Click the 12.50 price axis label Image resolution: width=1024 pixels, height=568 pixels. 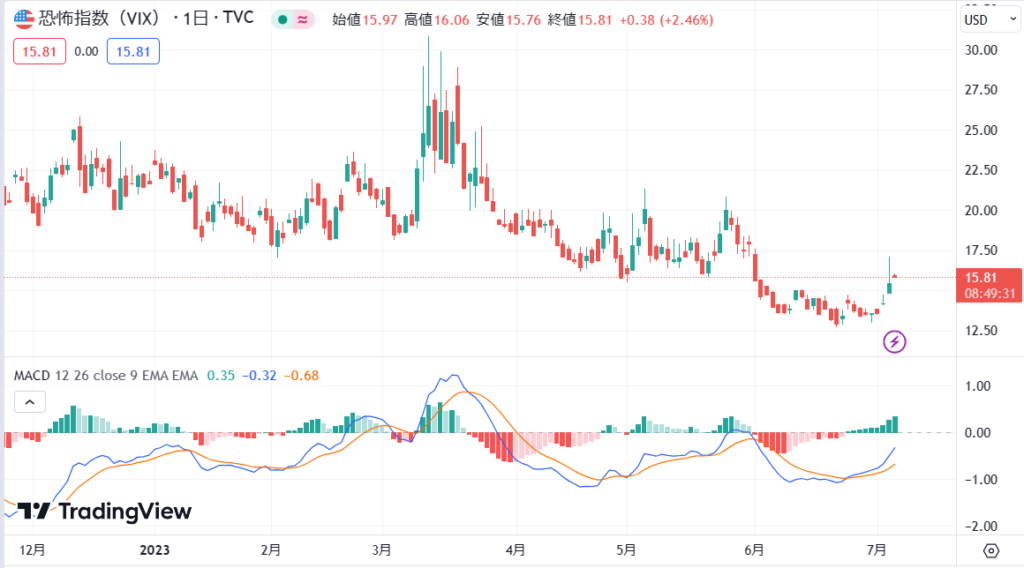[981, 330]
